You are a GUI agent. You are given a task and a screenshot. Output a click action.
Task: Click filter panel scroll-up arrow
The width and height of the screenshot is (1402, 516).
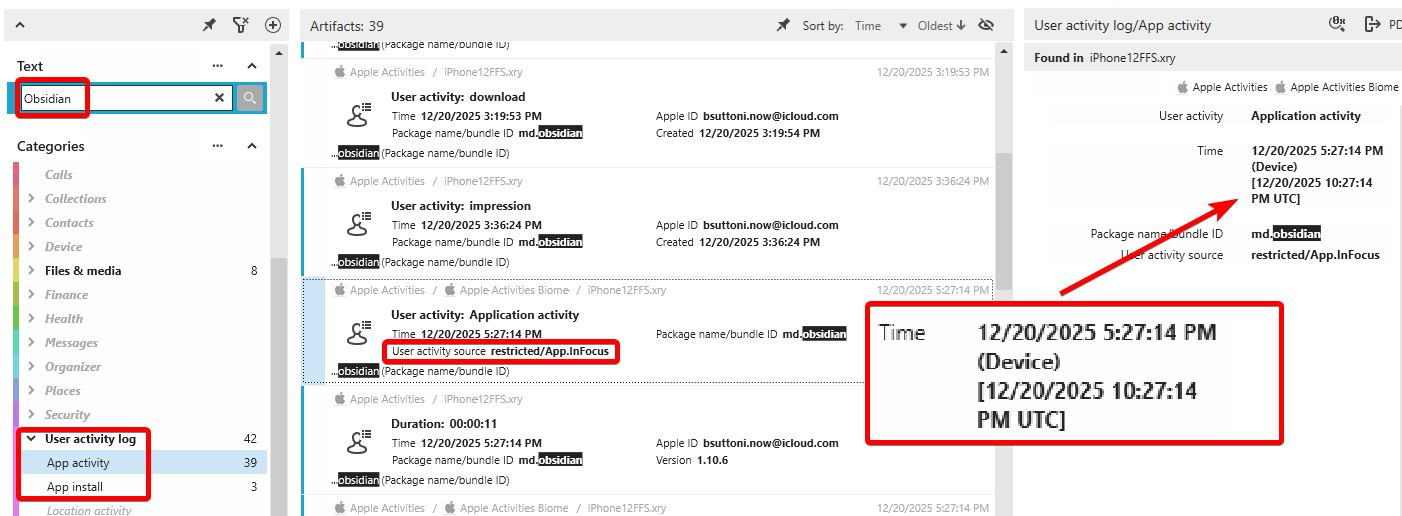point(280,51)
